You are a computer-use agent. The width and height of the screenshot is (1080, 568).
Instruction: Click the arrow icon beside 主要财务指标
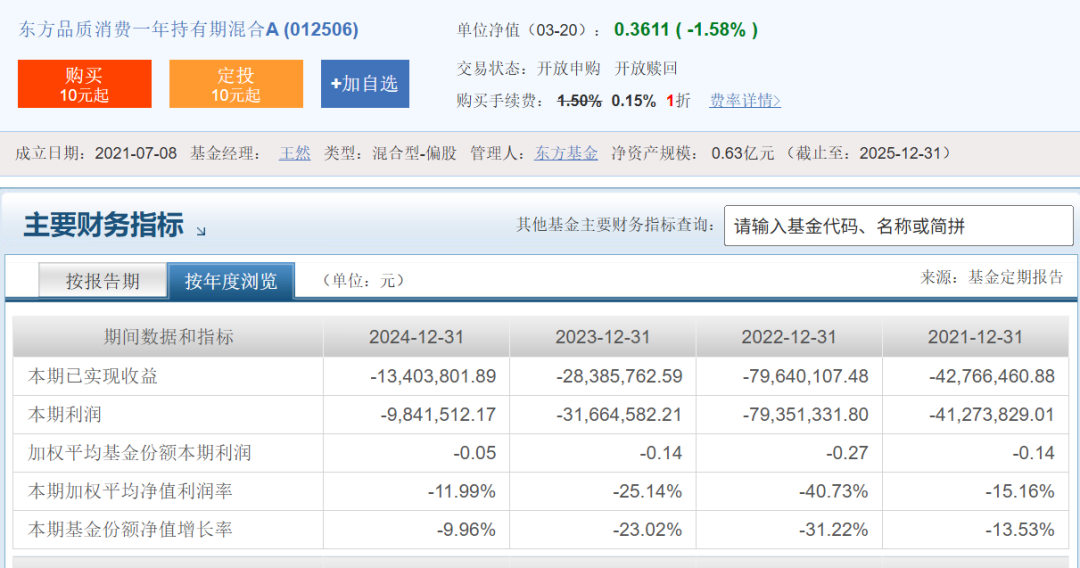(x=201, y=231)
